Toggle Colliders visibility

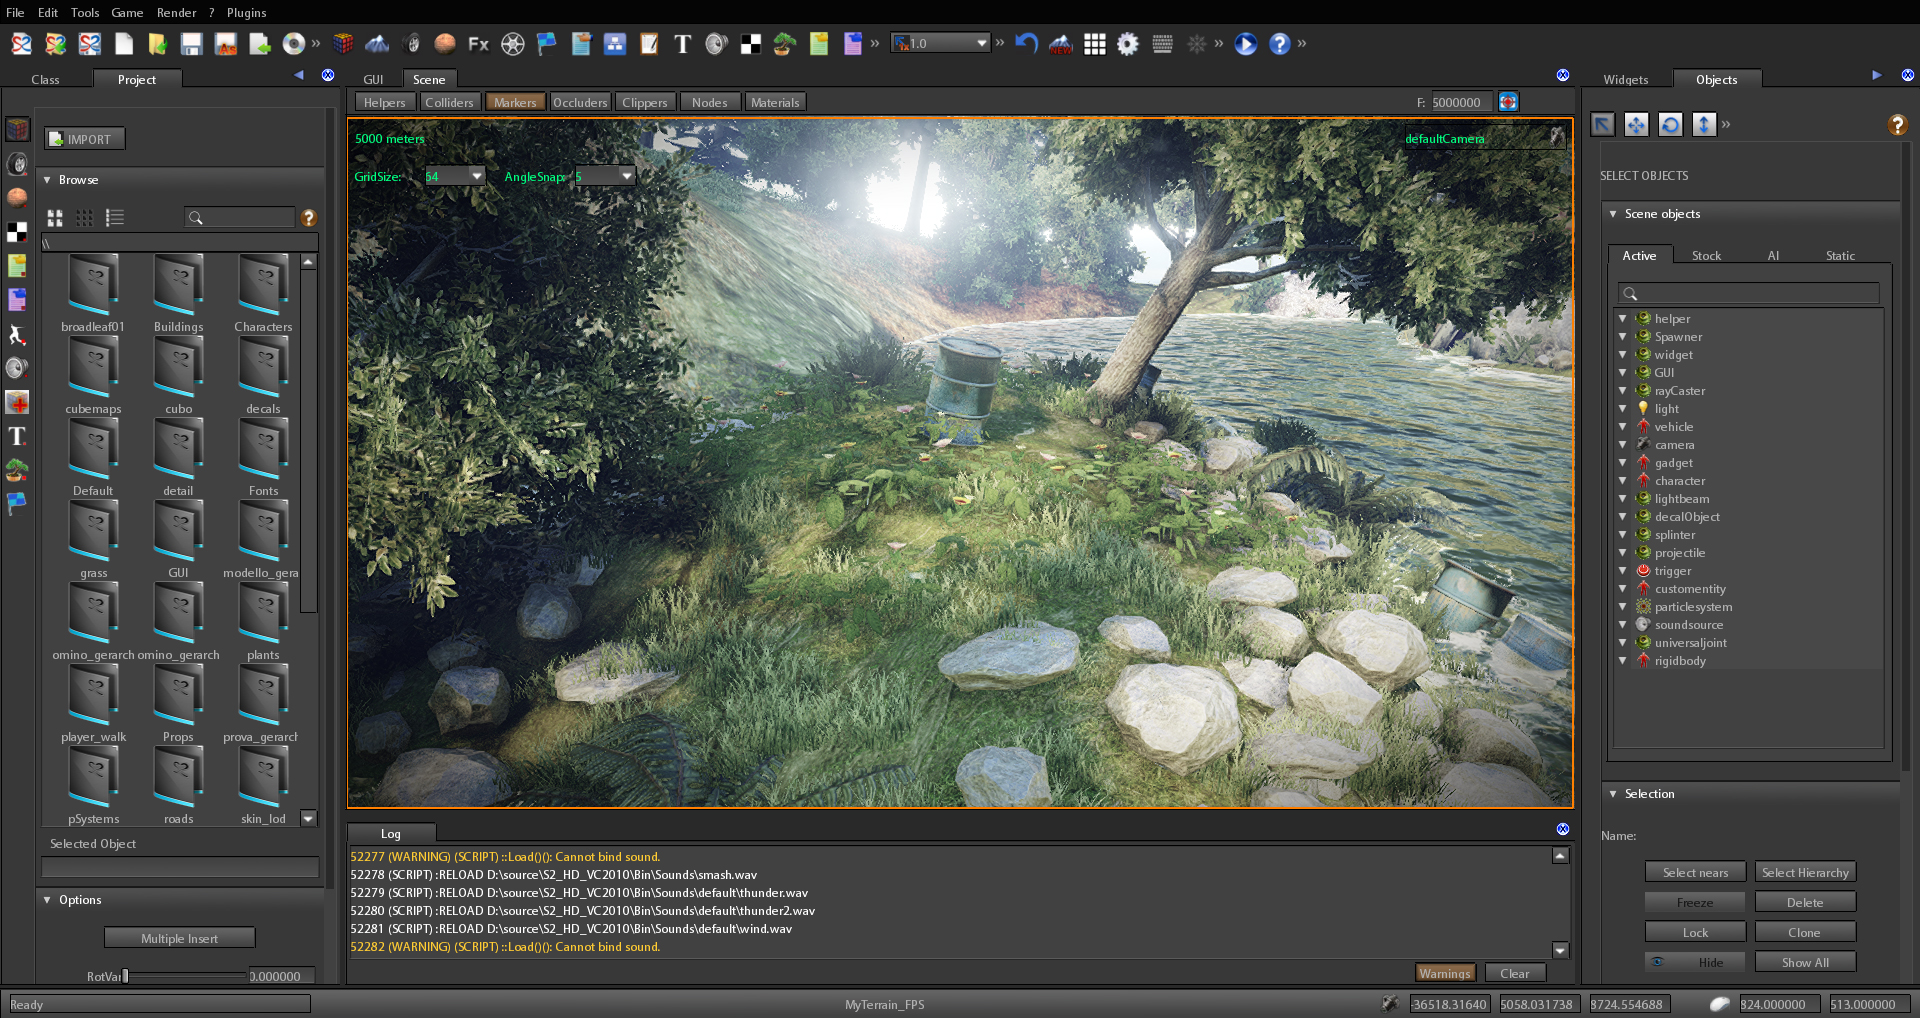pyautogui.click(x=450, y=101)
